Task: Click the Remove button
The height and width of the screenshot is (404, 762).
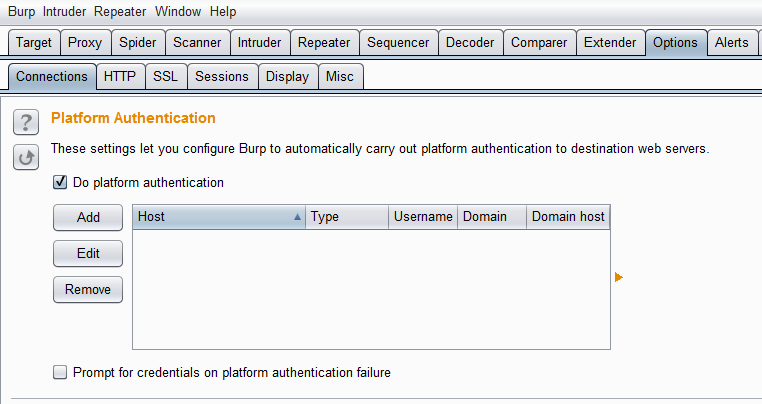Action: [x=88, y=289]
